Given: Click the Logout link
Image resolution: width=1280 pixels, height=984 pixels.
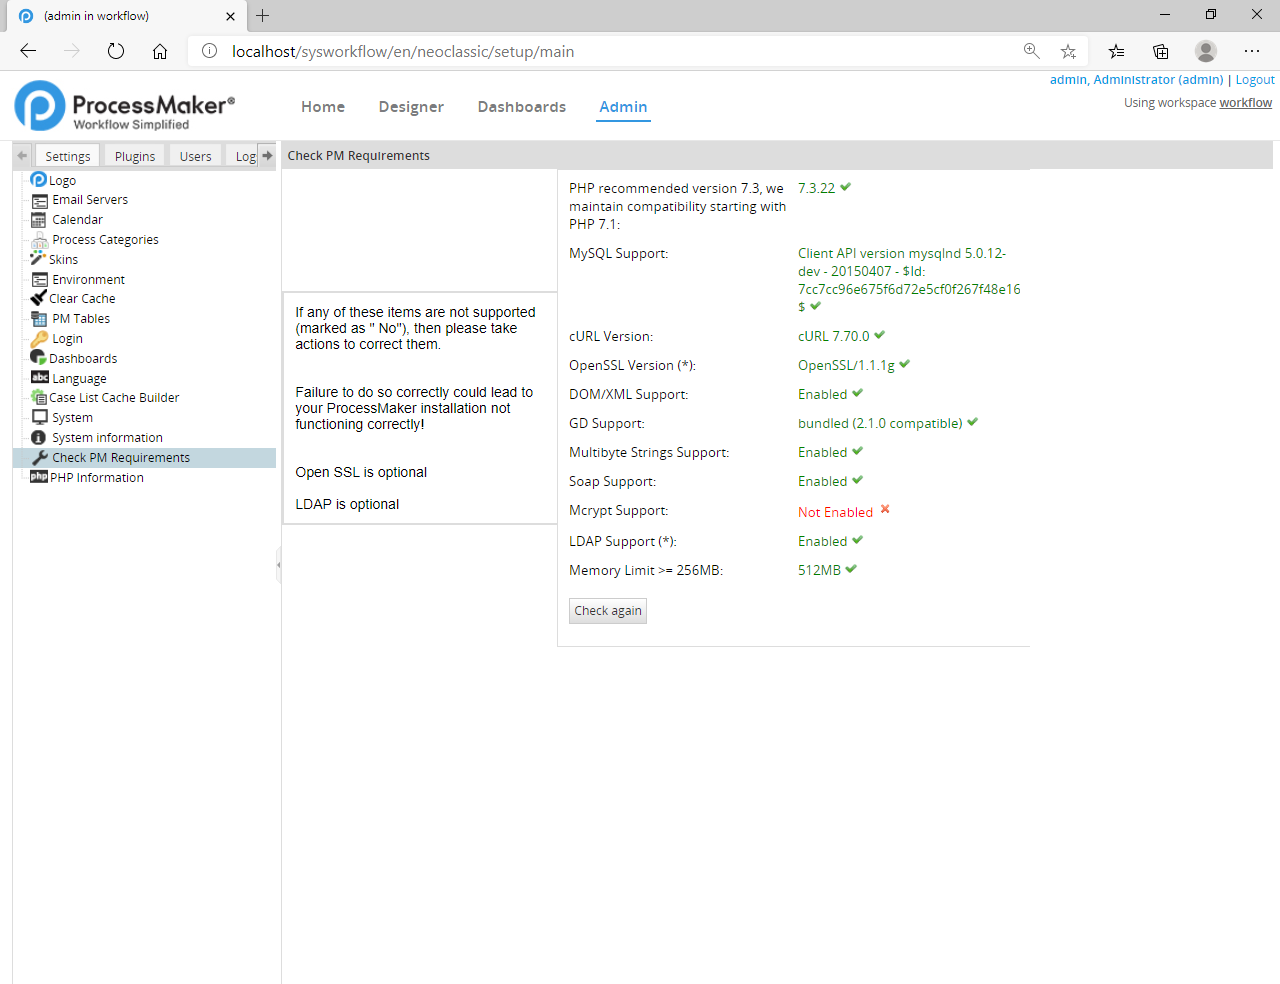Looking at the screenshot, I should (1255, 80).
